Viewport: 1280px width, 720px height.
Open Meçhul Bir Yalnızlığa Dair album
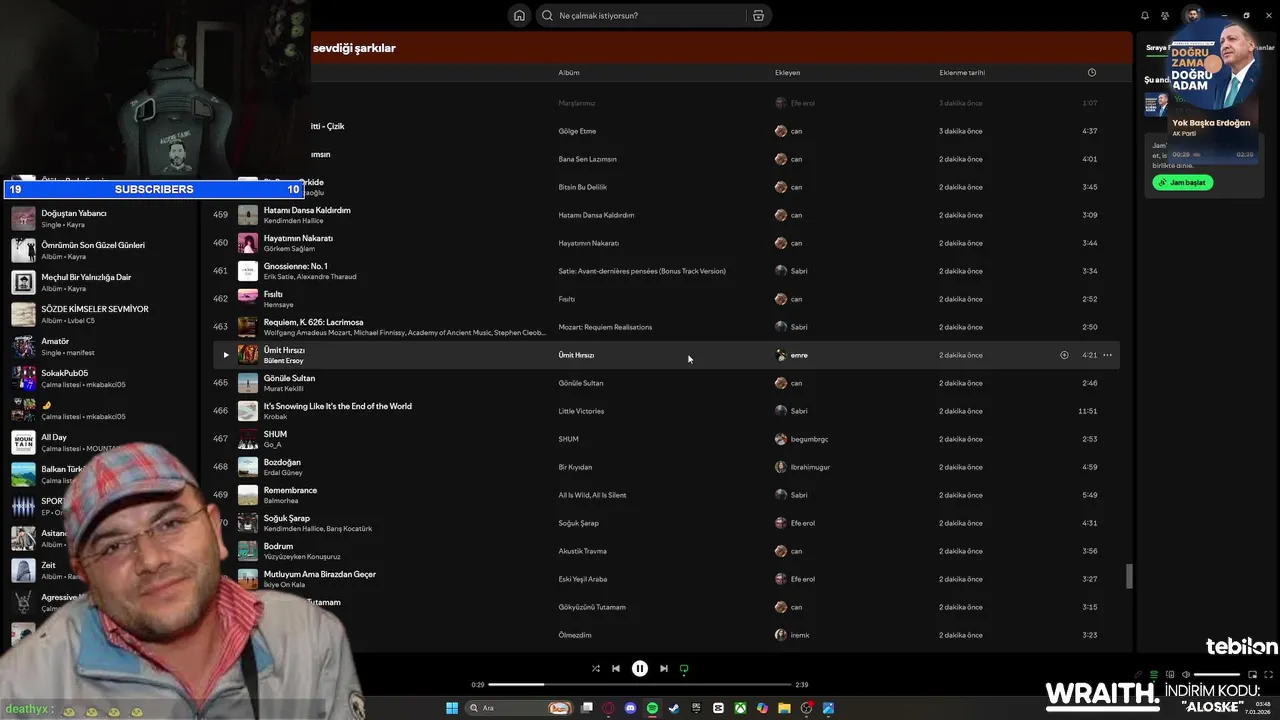tap(100, 282)
